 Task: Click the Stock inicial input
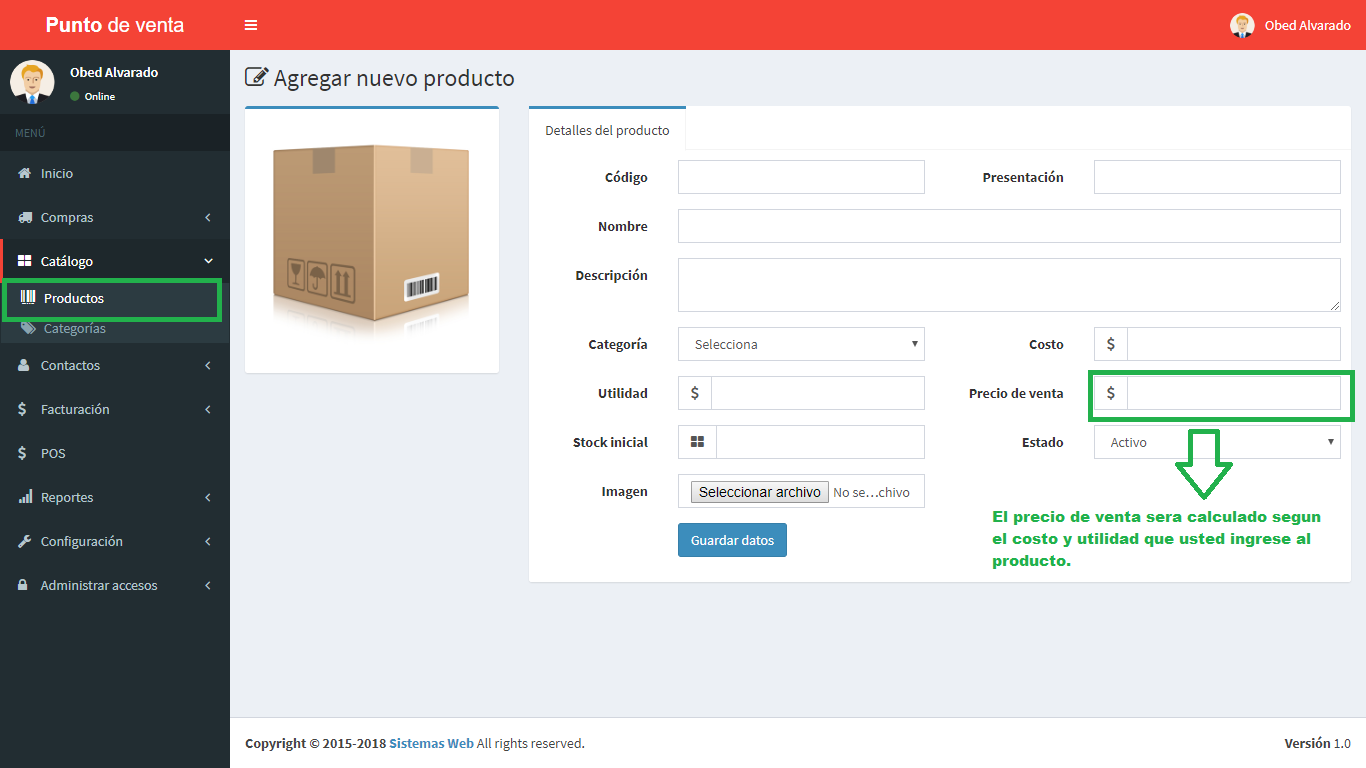click(820, 442)
